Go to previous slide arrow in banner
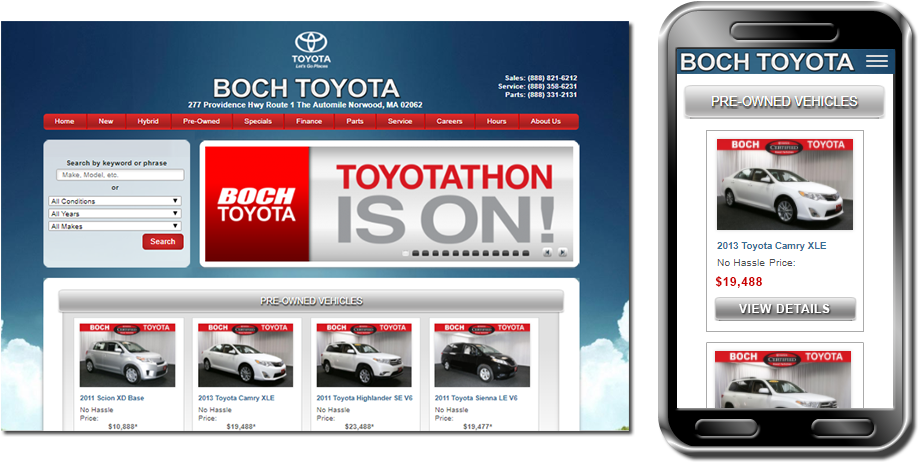920x464 pixels. (x=547, y=252)
